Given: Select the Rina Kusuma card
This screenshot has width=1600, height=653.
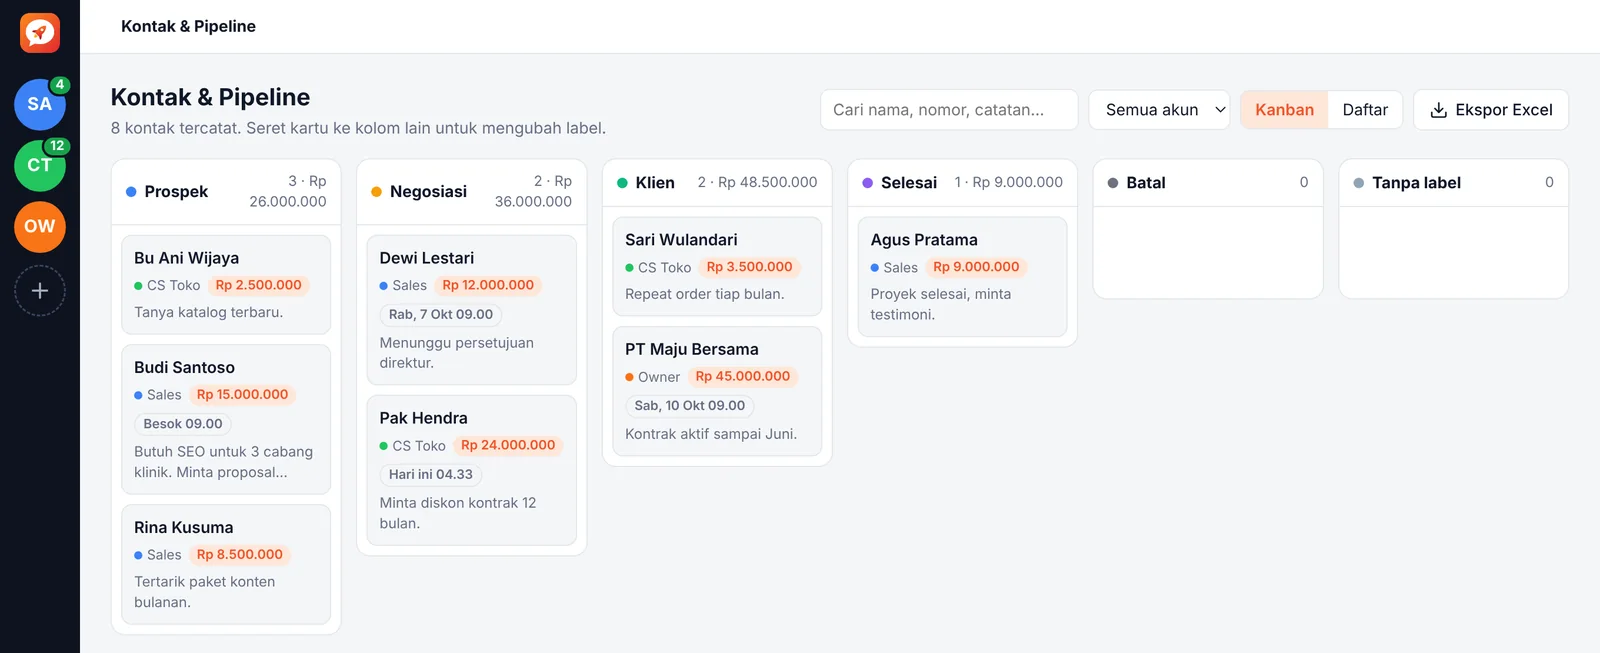Looking at the screenshot, I should pos(226,564).
